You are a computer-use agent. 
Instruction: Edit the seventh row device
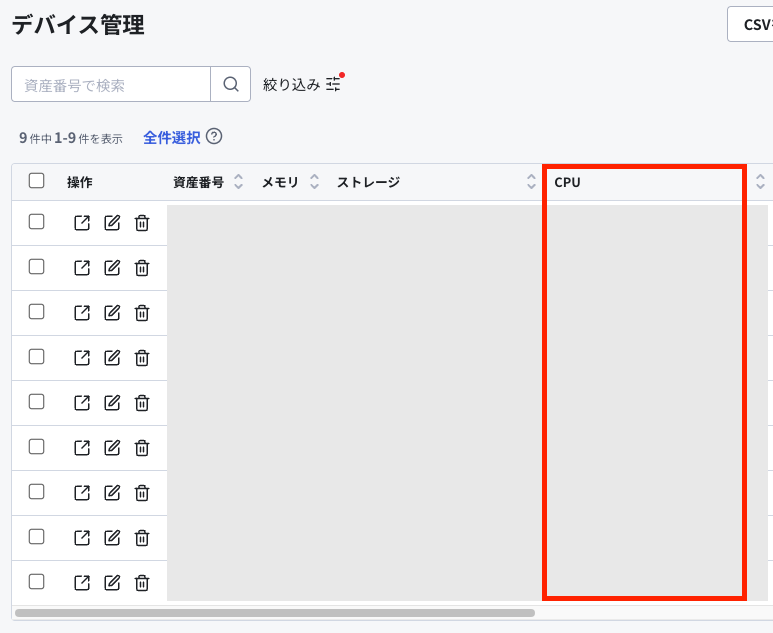pos(112,492)
